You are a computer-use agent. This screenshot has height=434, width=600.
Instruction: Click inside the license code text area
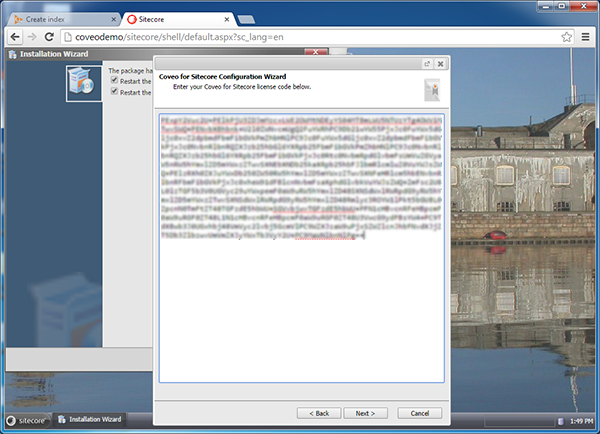(302, 248)
